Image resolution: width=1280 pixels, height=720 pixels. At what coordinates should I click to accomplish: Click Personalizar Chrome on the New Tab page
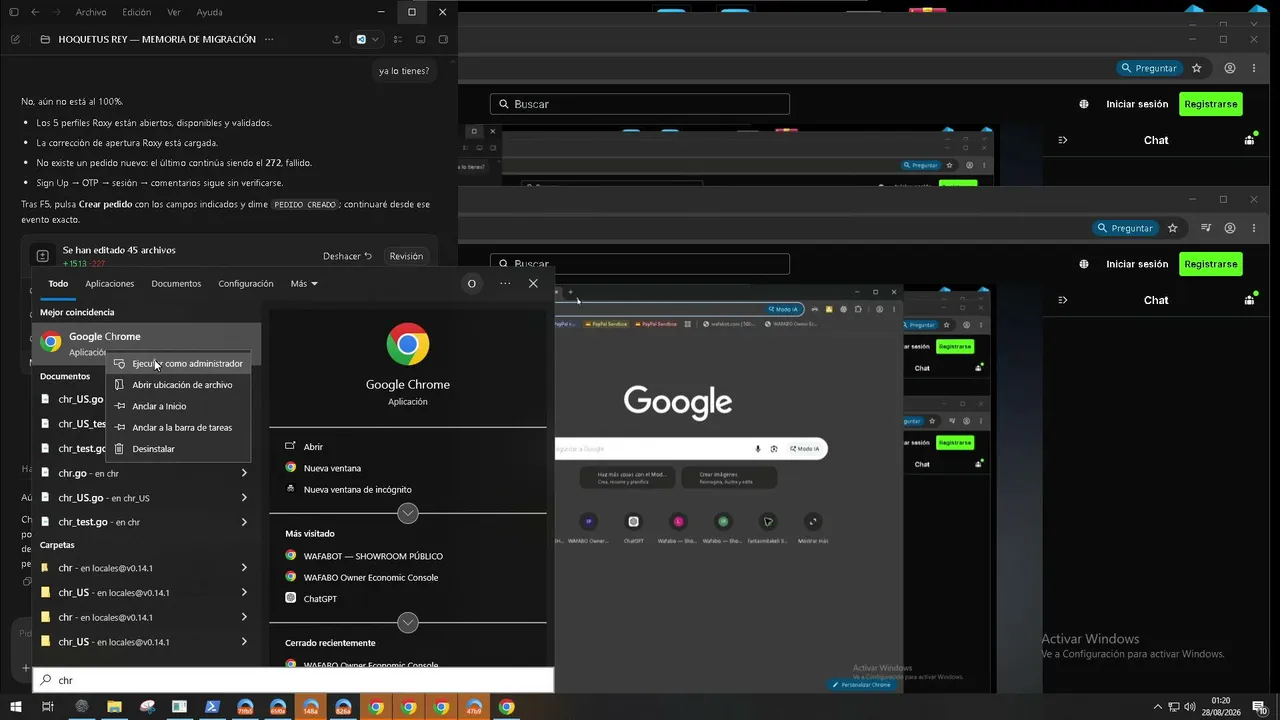(x=862, y=685)
